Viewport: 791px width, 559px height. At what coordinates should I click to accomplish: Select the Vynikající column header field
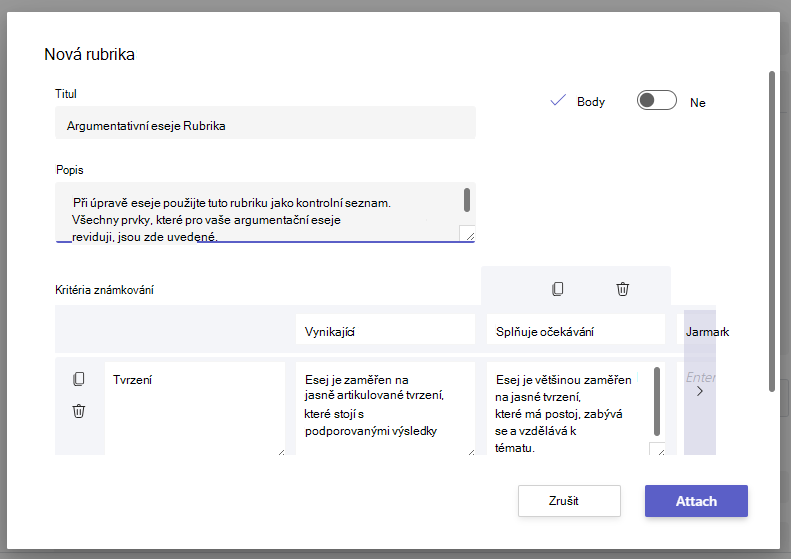385,329
